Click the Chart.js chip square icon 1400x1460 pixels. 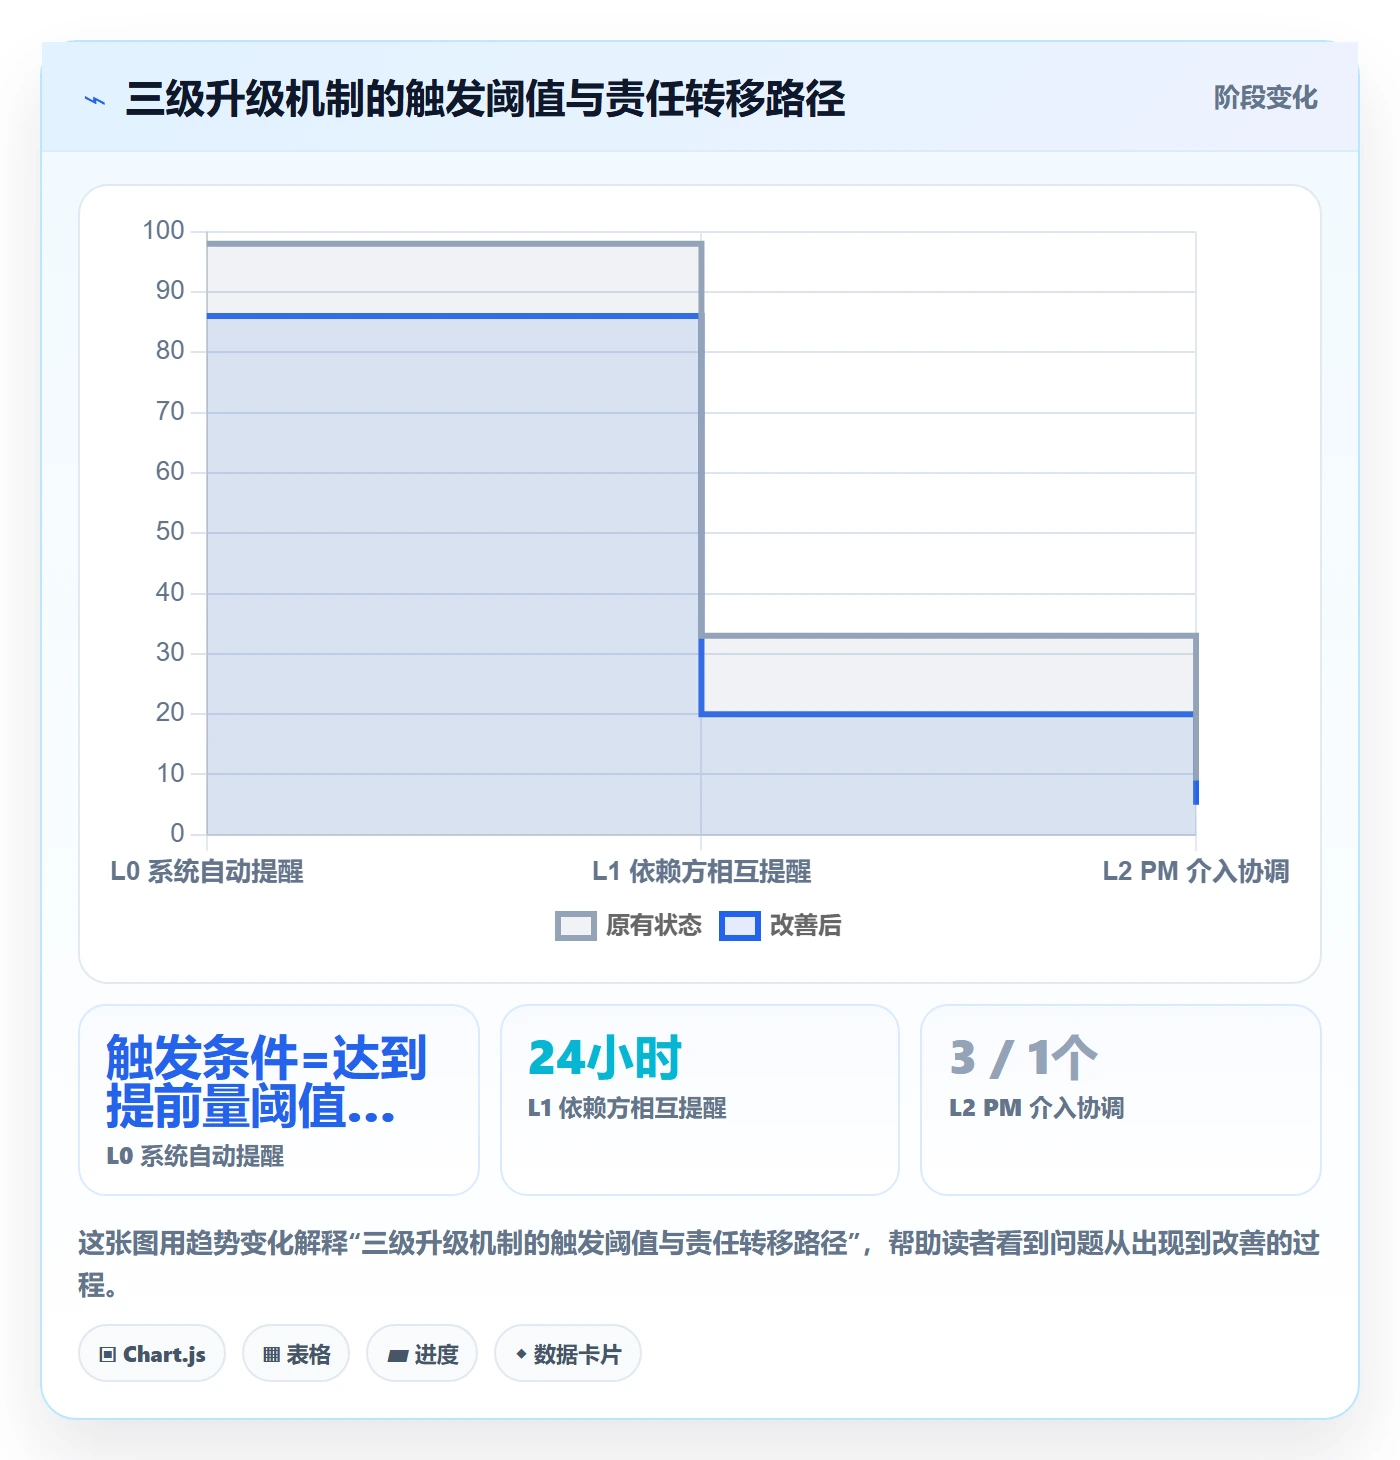pyautogui.click(x=108, y=1355)
